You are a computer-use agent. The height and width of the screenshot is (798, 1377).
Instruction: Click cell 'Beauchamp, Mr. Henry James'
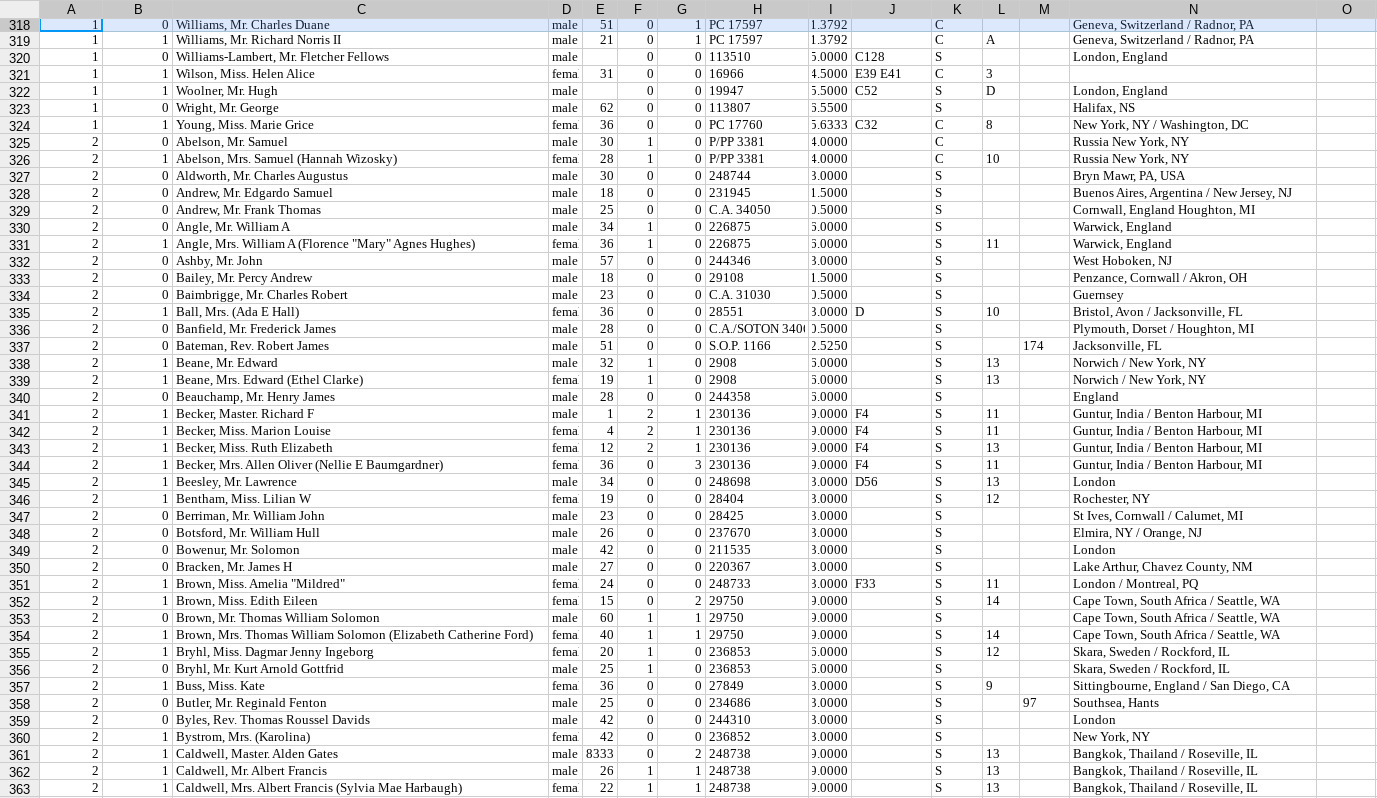[361, 397]
